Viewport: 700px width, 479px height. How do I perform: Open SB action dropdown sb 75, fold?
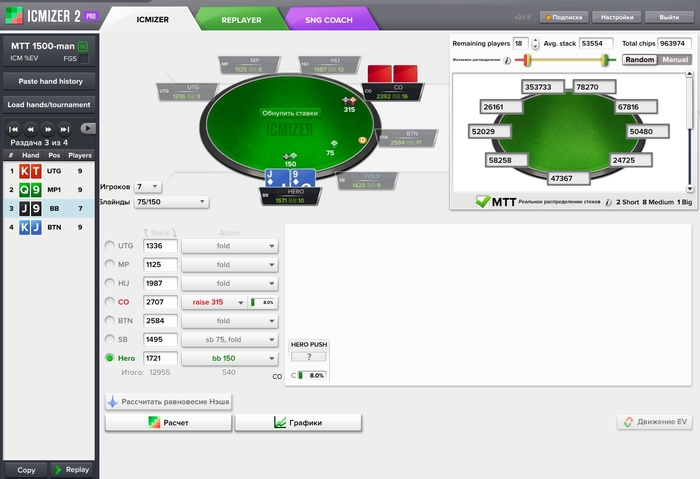229,340
